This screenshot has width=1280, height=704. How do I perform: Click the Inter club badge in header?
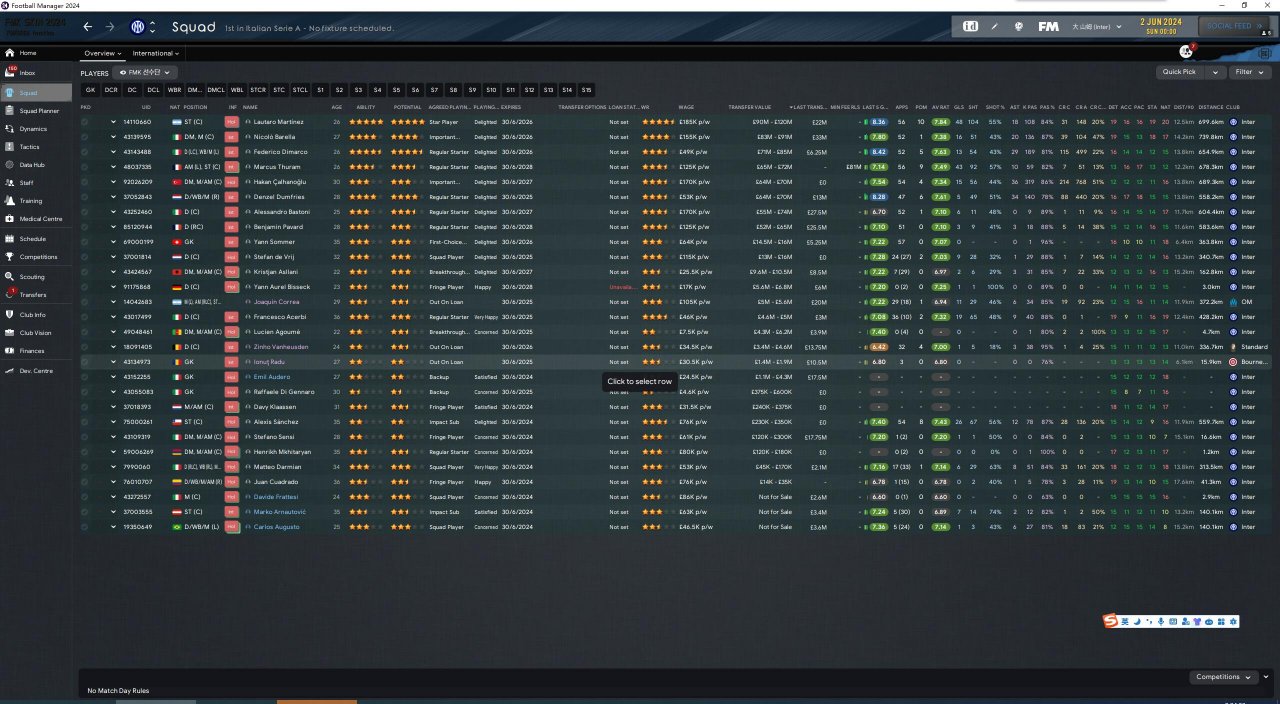[136, 27]
